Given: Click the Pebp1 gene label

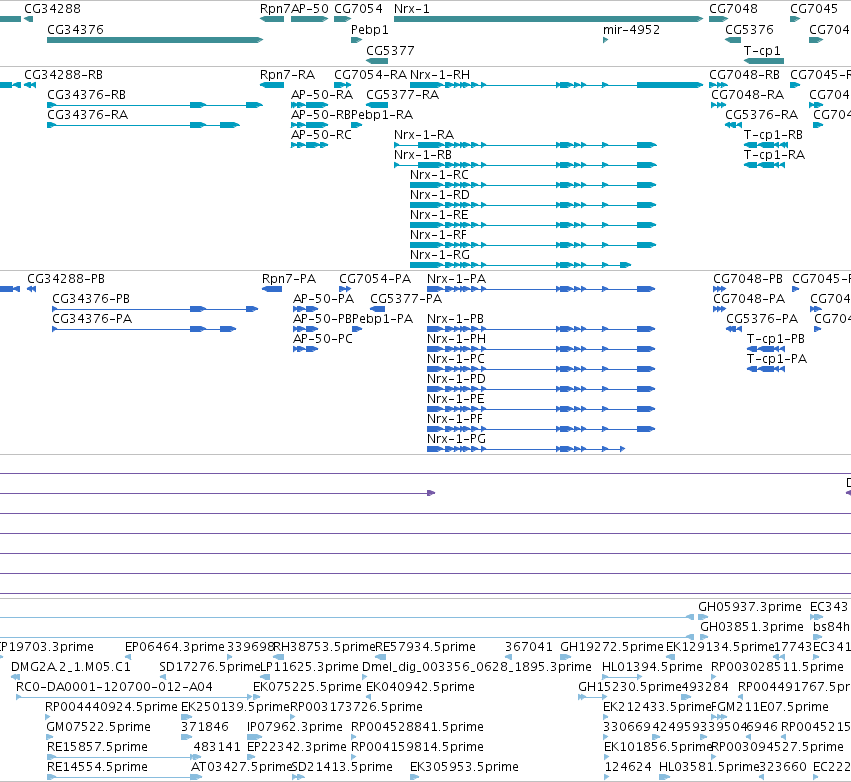Looking at the screenshot, I should [370, 30].
